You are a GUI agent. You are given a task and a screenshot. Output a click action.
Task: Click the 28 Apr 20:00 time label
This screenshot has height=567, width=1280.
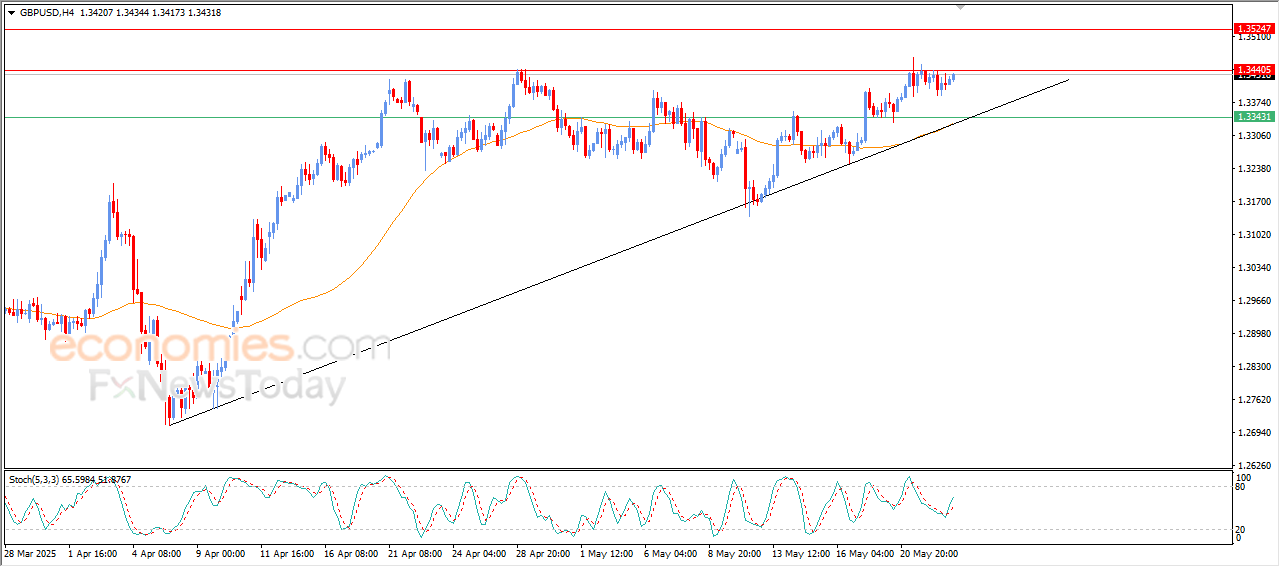pyautogui.click(x=542, y=552)
